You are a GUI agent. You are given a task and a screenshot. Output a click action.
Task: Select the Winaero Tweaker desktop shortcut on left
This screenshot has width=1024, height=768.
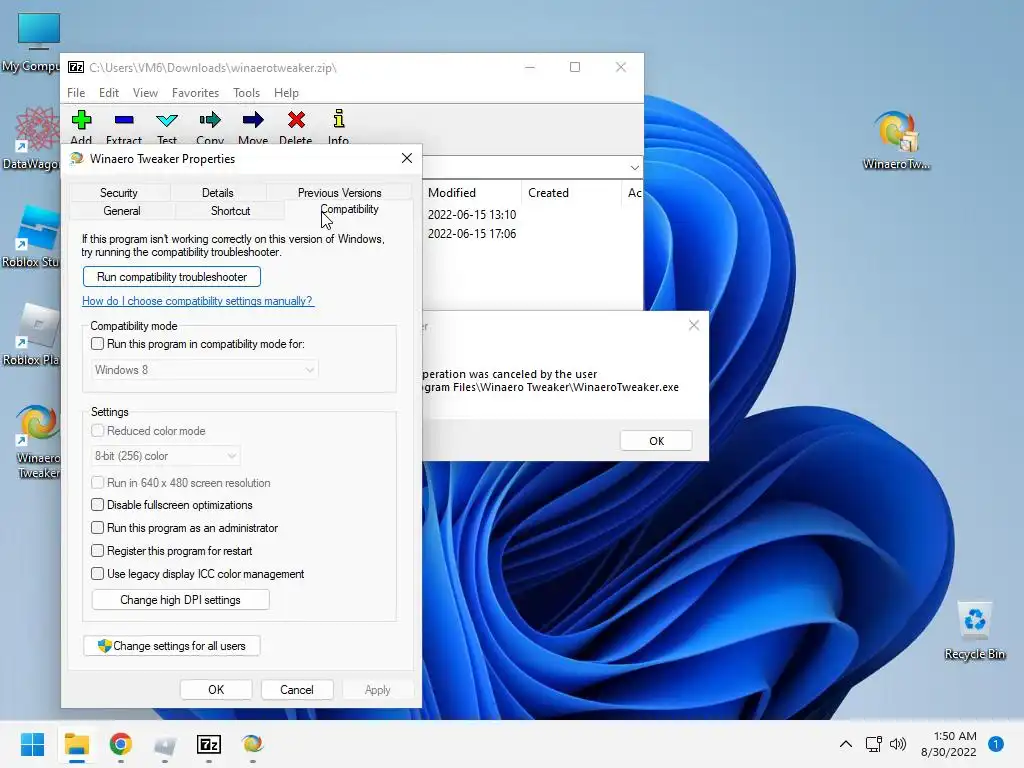(37, 441)
